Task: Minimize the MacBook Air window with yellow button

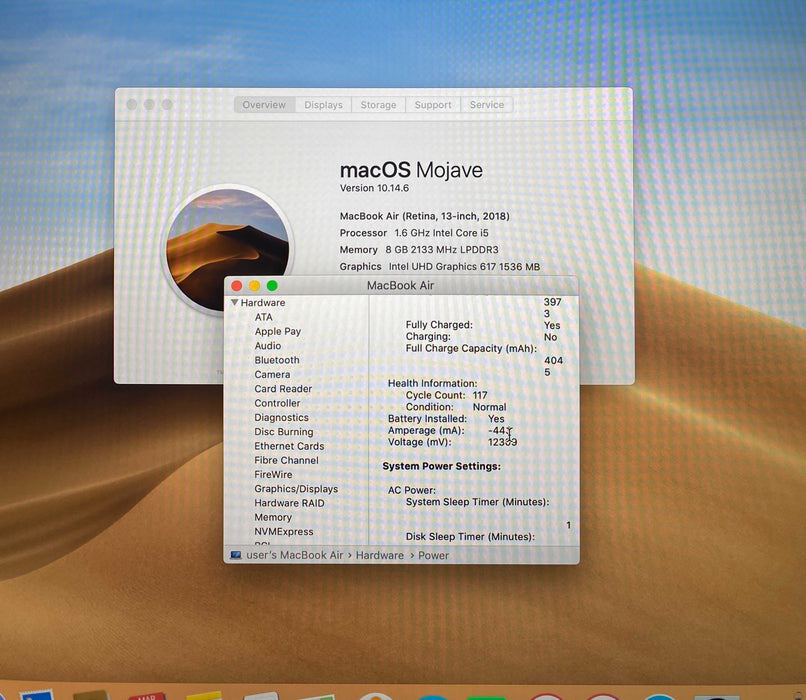Action: coord(254,286)
